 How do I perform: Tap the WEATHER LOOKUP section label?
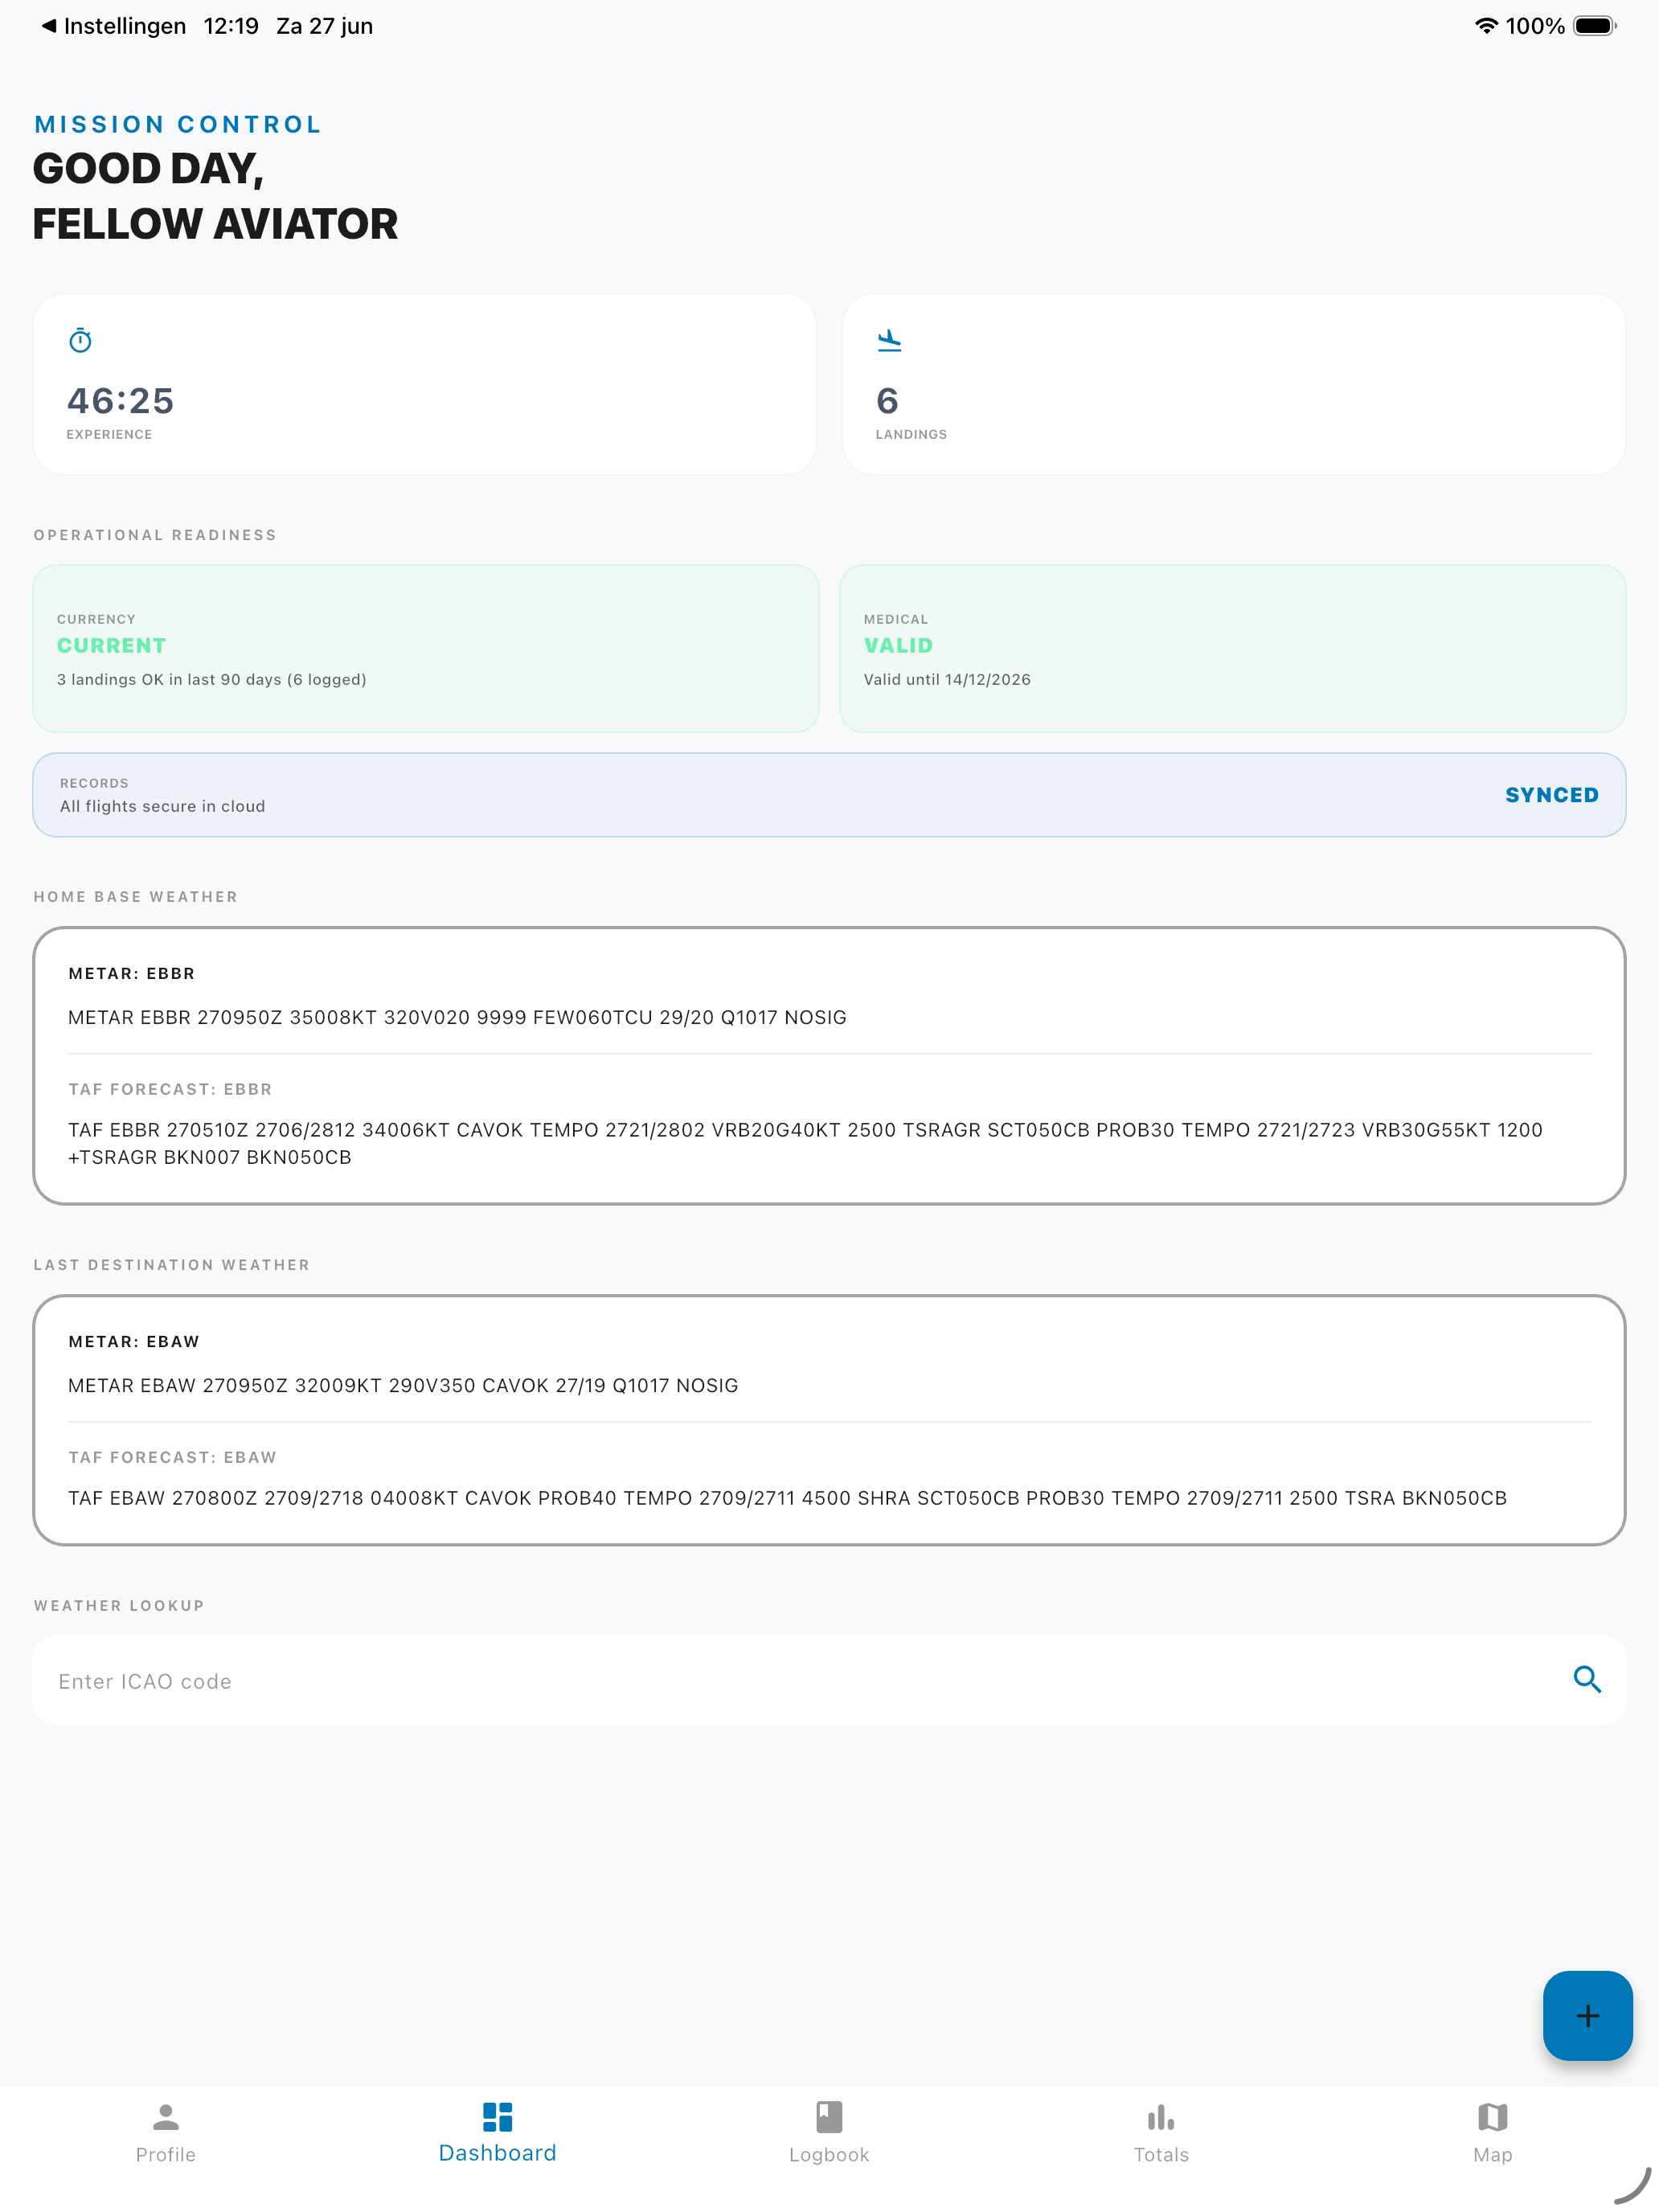click(119, 1606)
